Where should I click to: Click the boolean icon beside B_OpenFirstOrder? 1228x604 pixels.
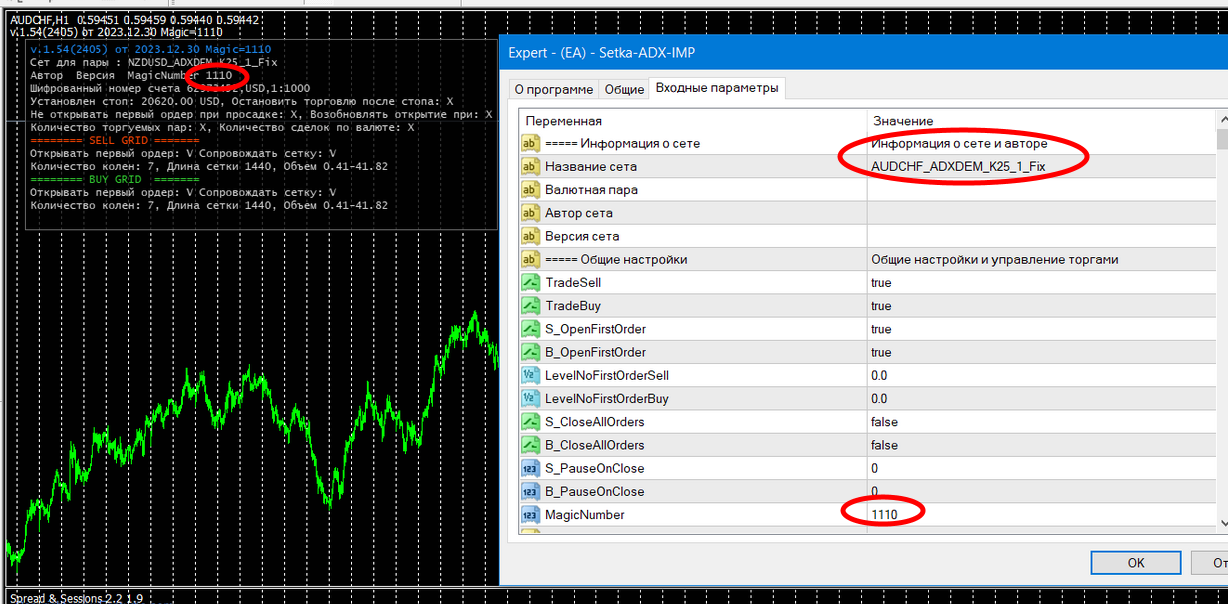click(x=530, y=352)
